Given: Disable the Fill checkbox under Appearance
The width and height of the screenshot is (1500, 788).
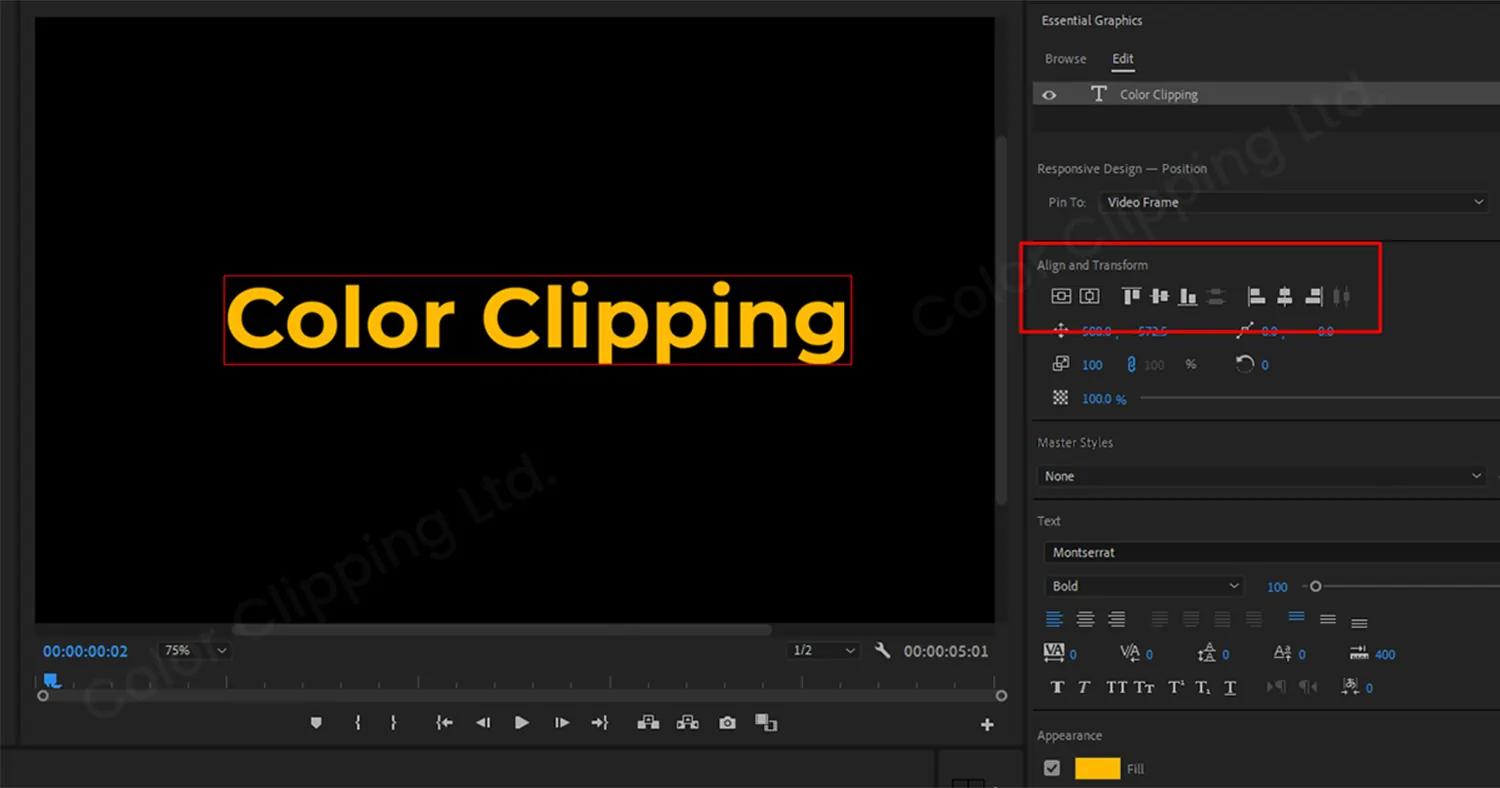Looking at the screenshot, I should point(1051,768).
